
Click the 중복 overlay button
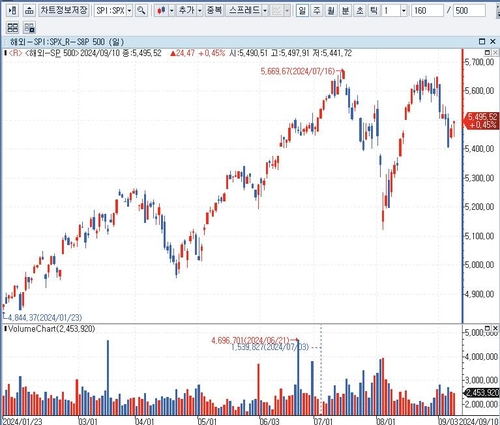pyautogui.click(x=214, y=11)
